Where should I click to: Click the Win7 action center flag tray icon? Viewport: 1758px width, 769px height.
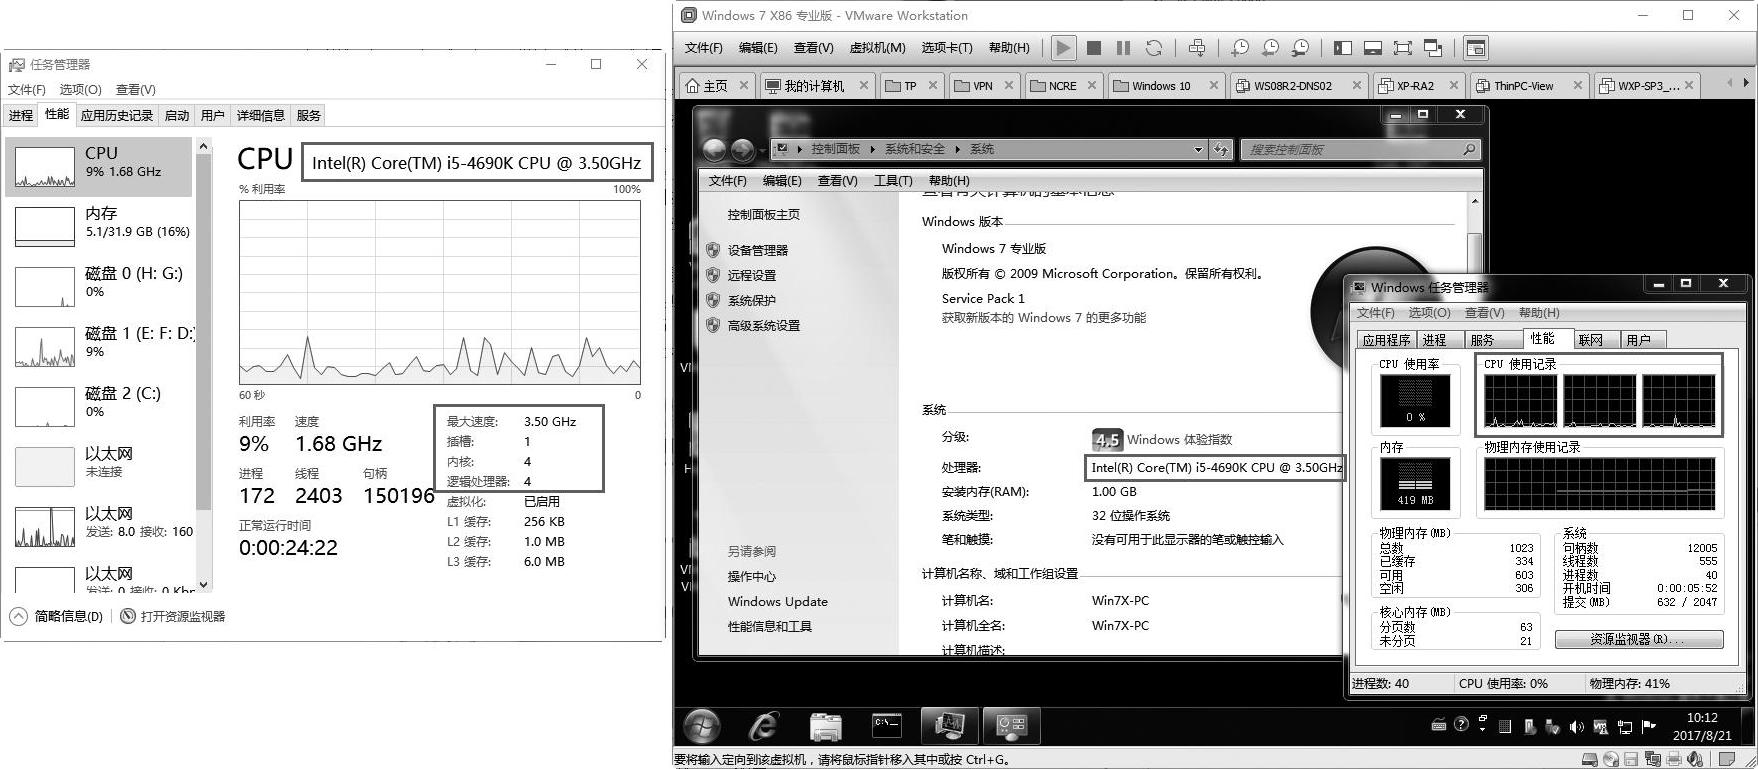(1649, 727)
